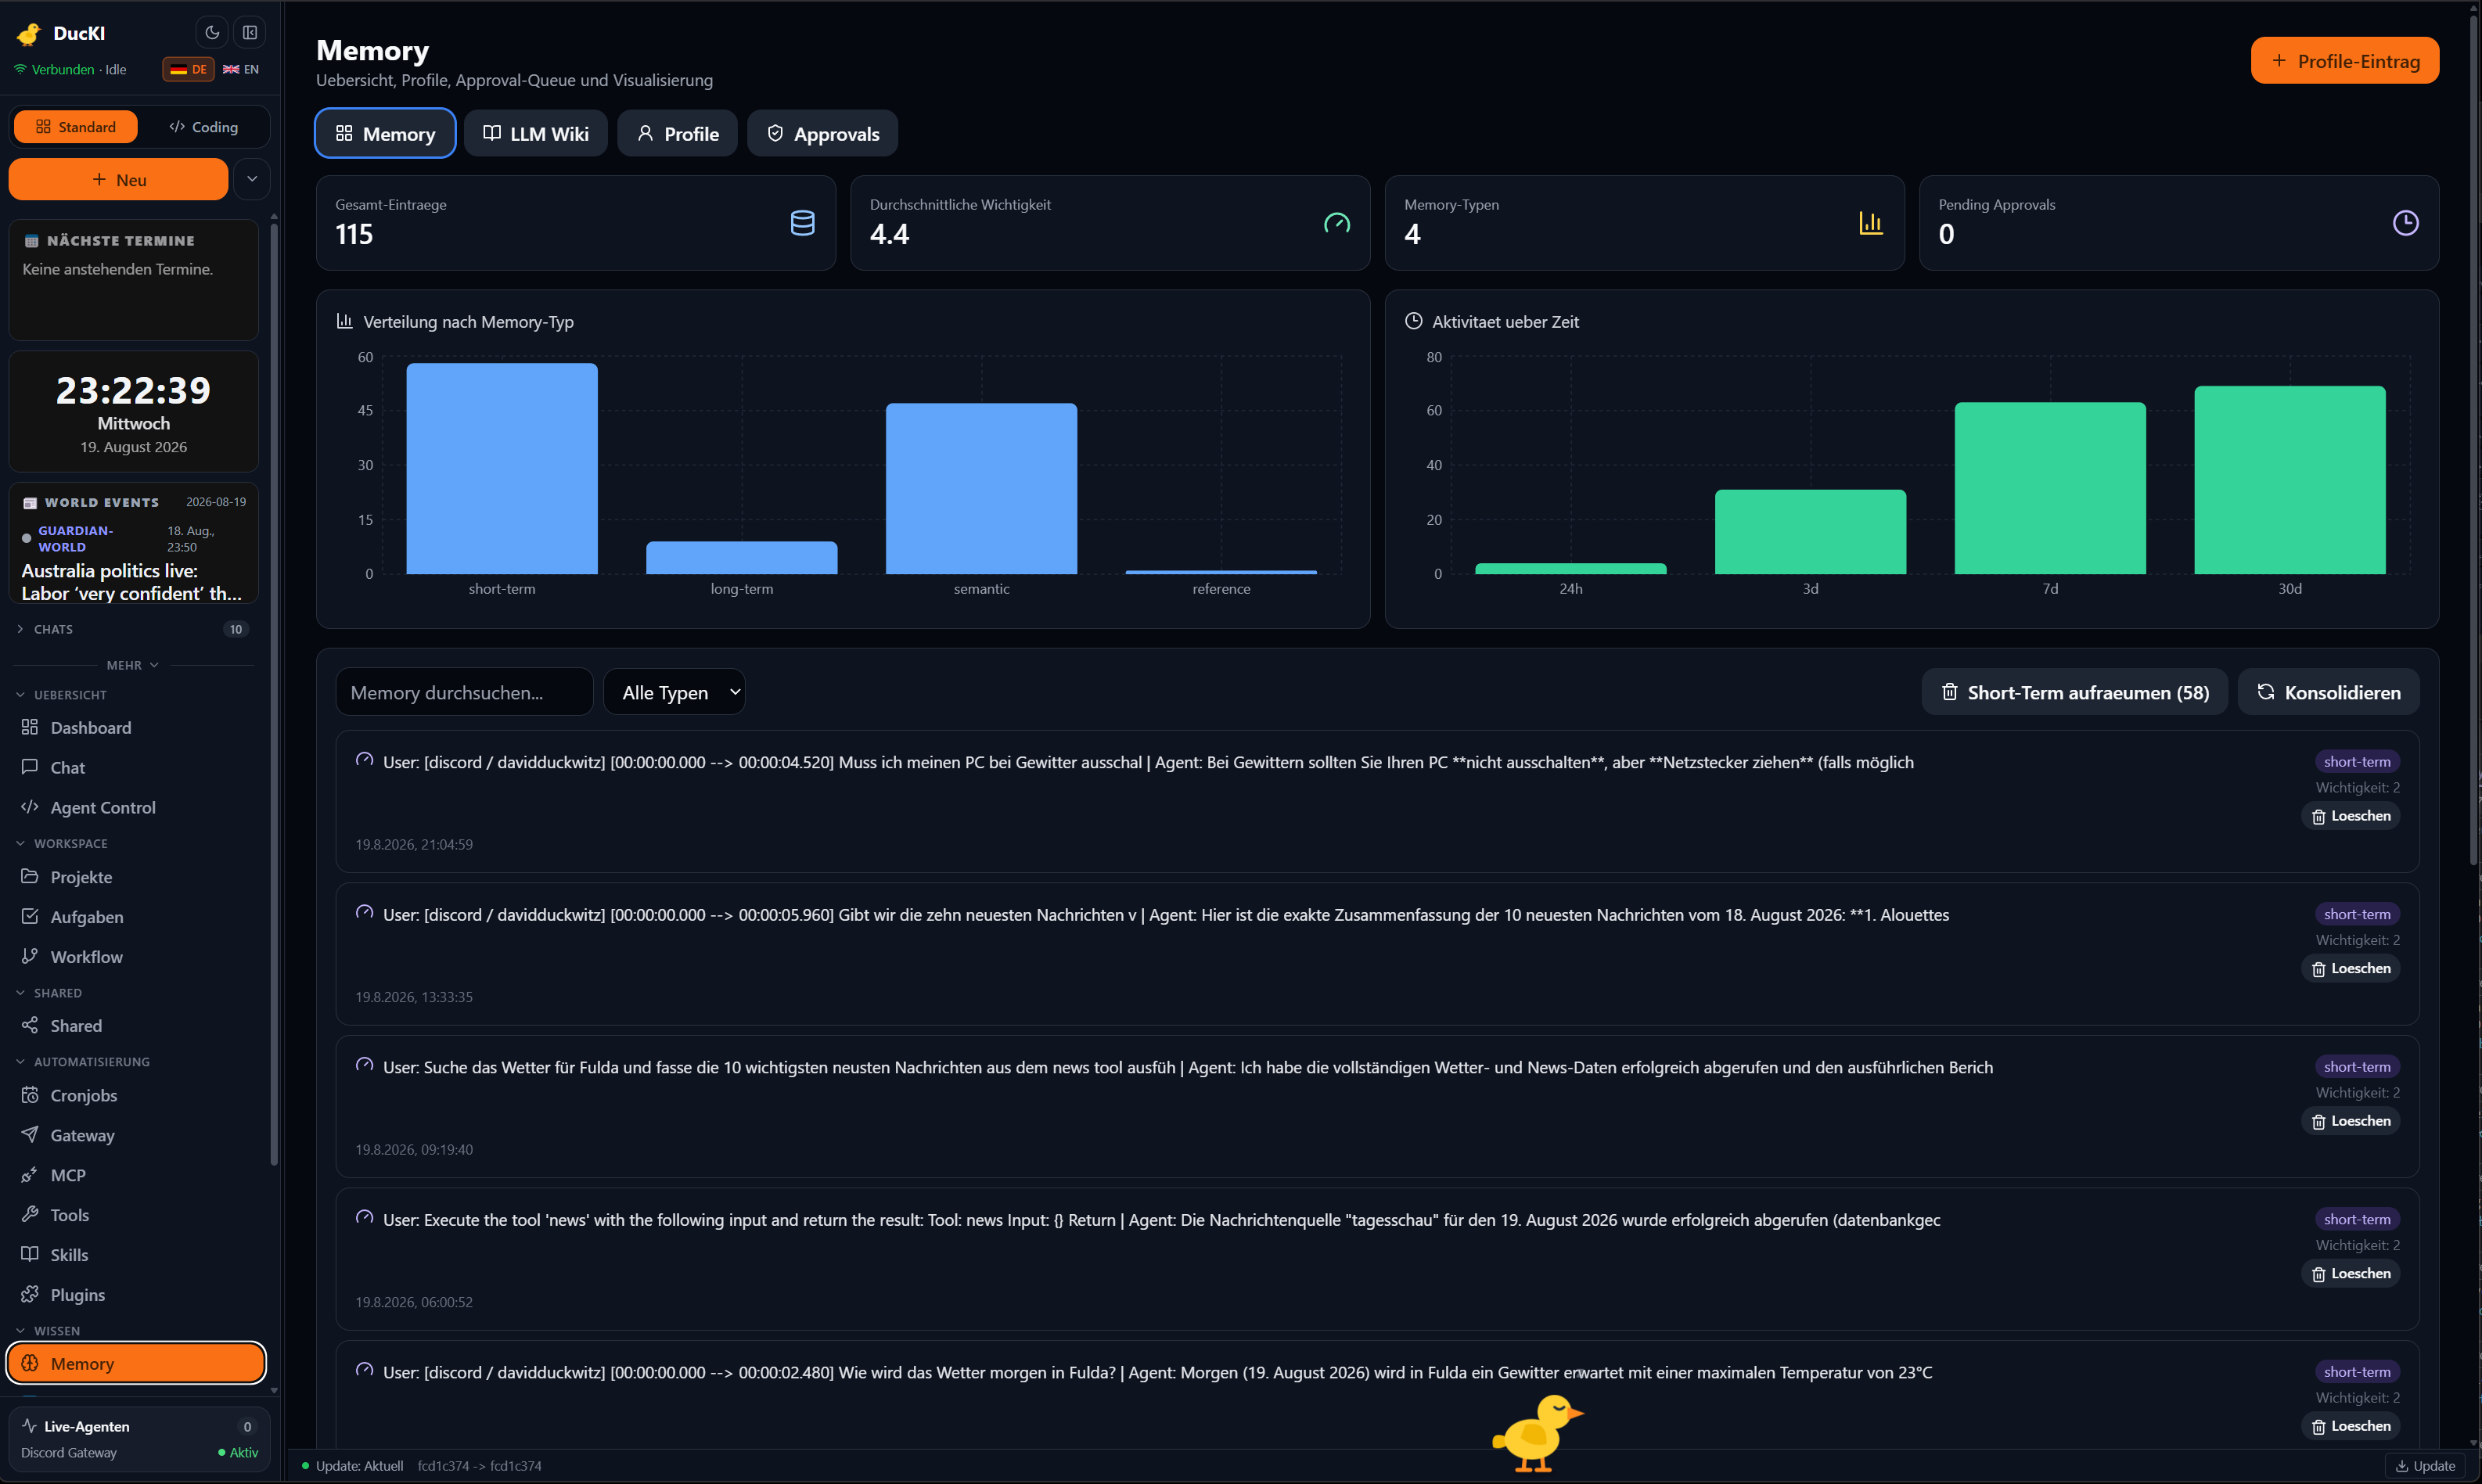2482x1484 pixels.
Task: Open dropdown arrow next to Neu
Action: point(252,179)
